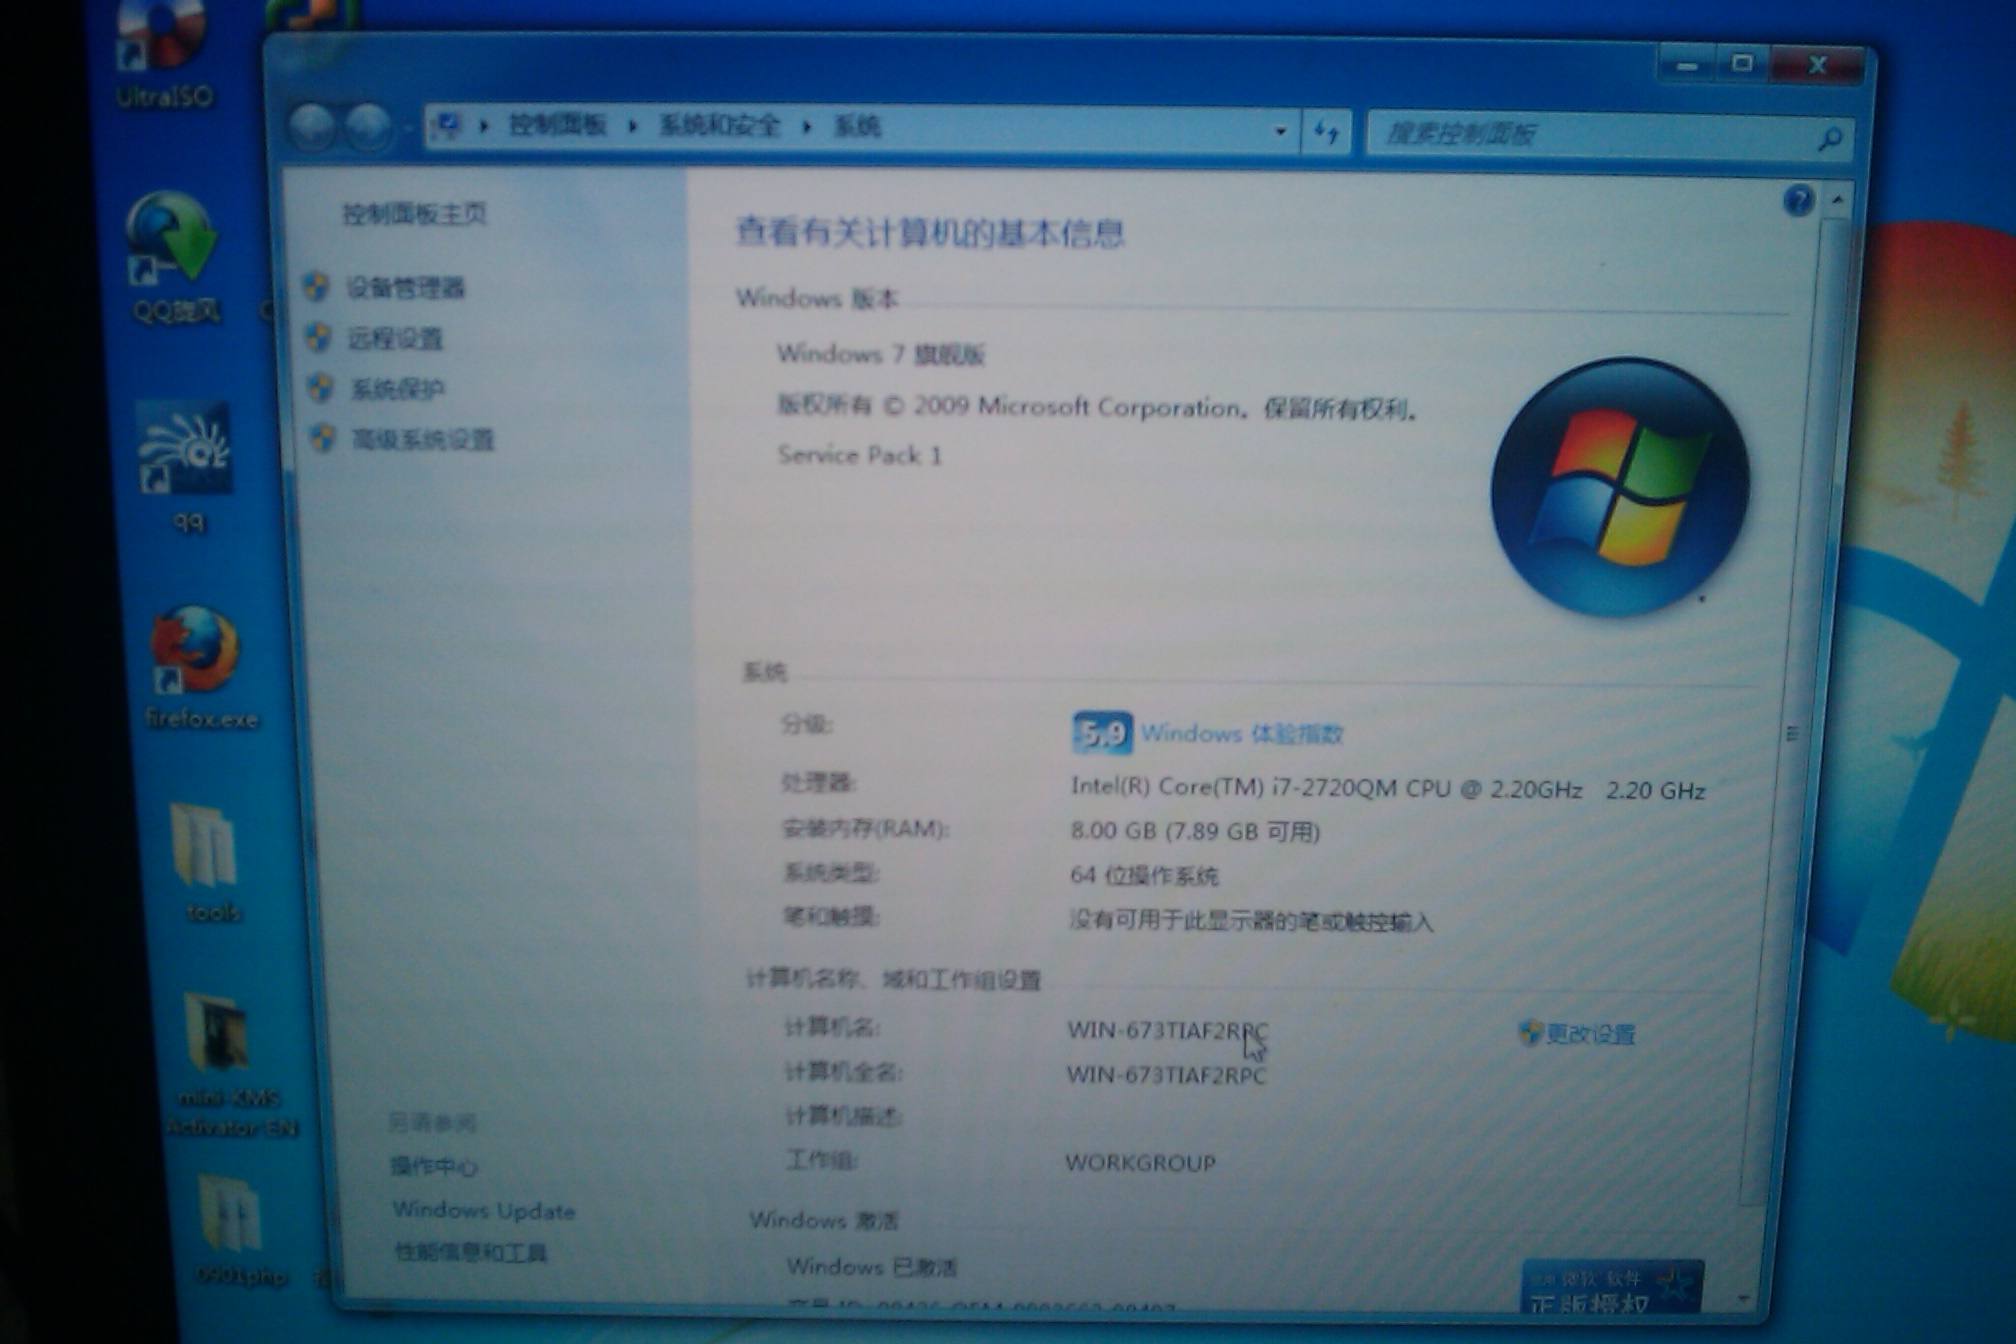Click the 5.9 experience index score badge

click(1102, 733)
